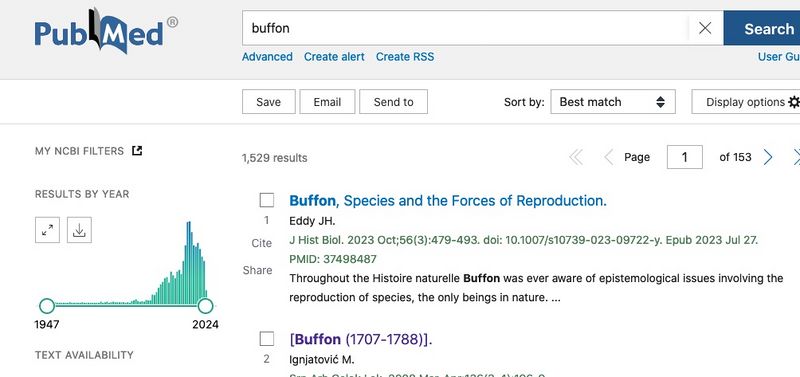Open the User Guide link
Viewport: 800px width, 377px height.
pos(779,57)
